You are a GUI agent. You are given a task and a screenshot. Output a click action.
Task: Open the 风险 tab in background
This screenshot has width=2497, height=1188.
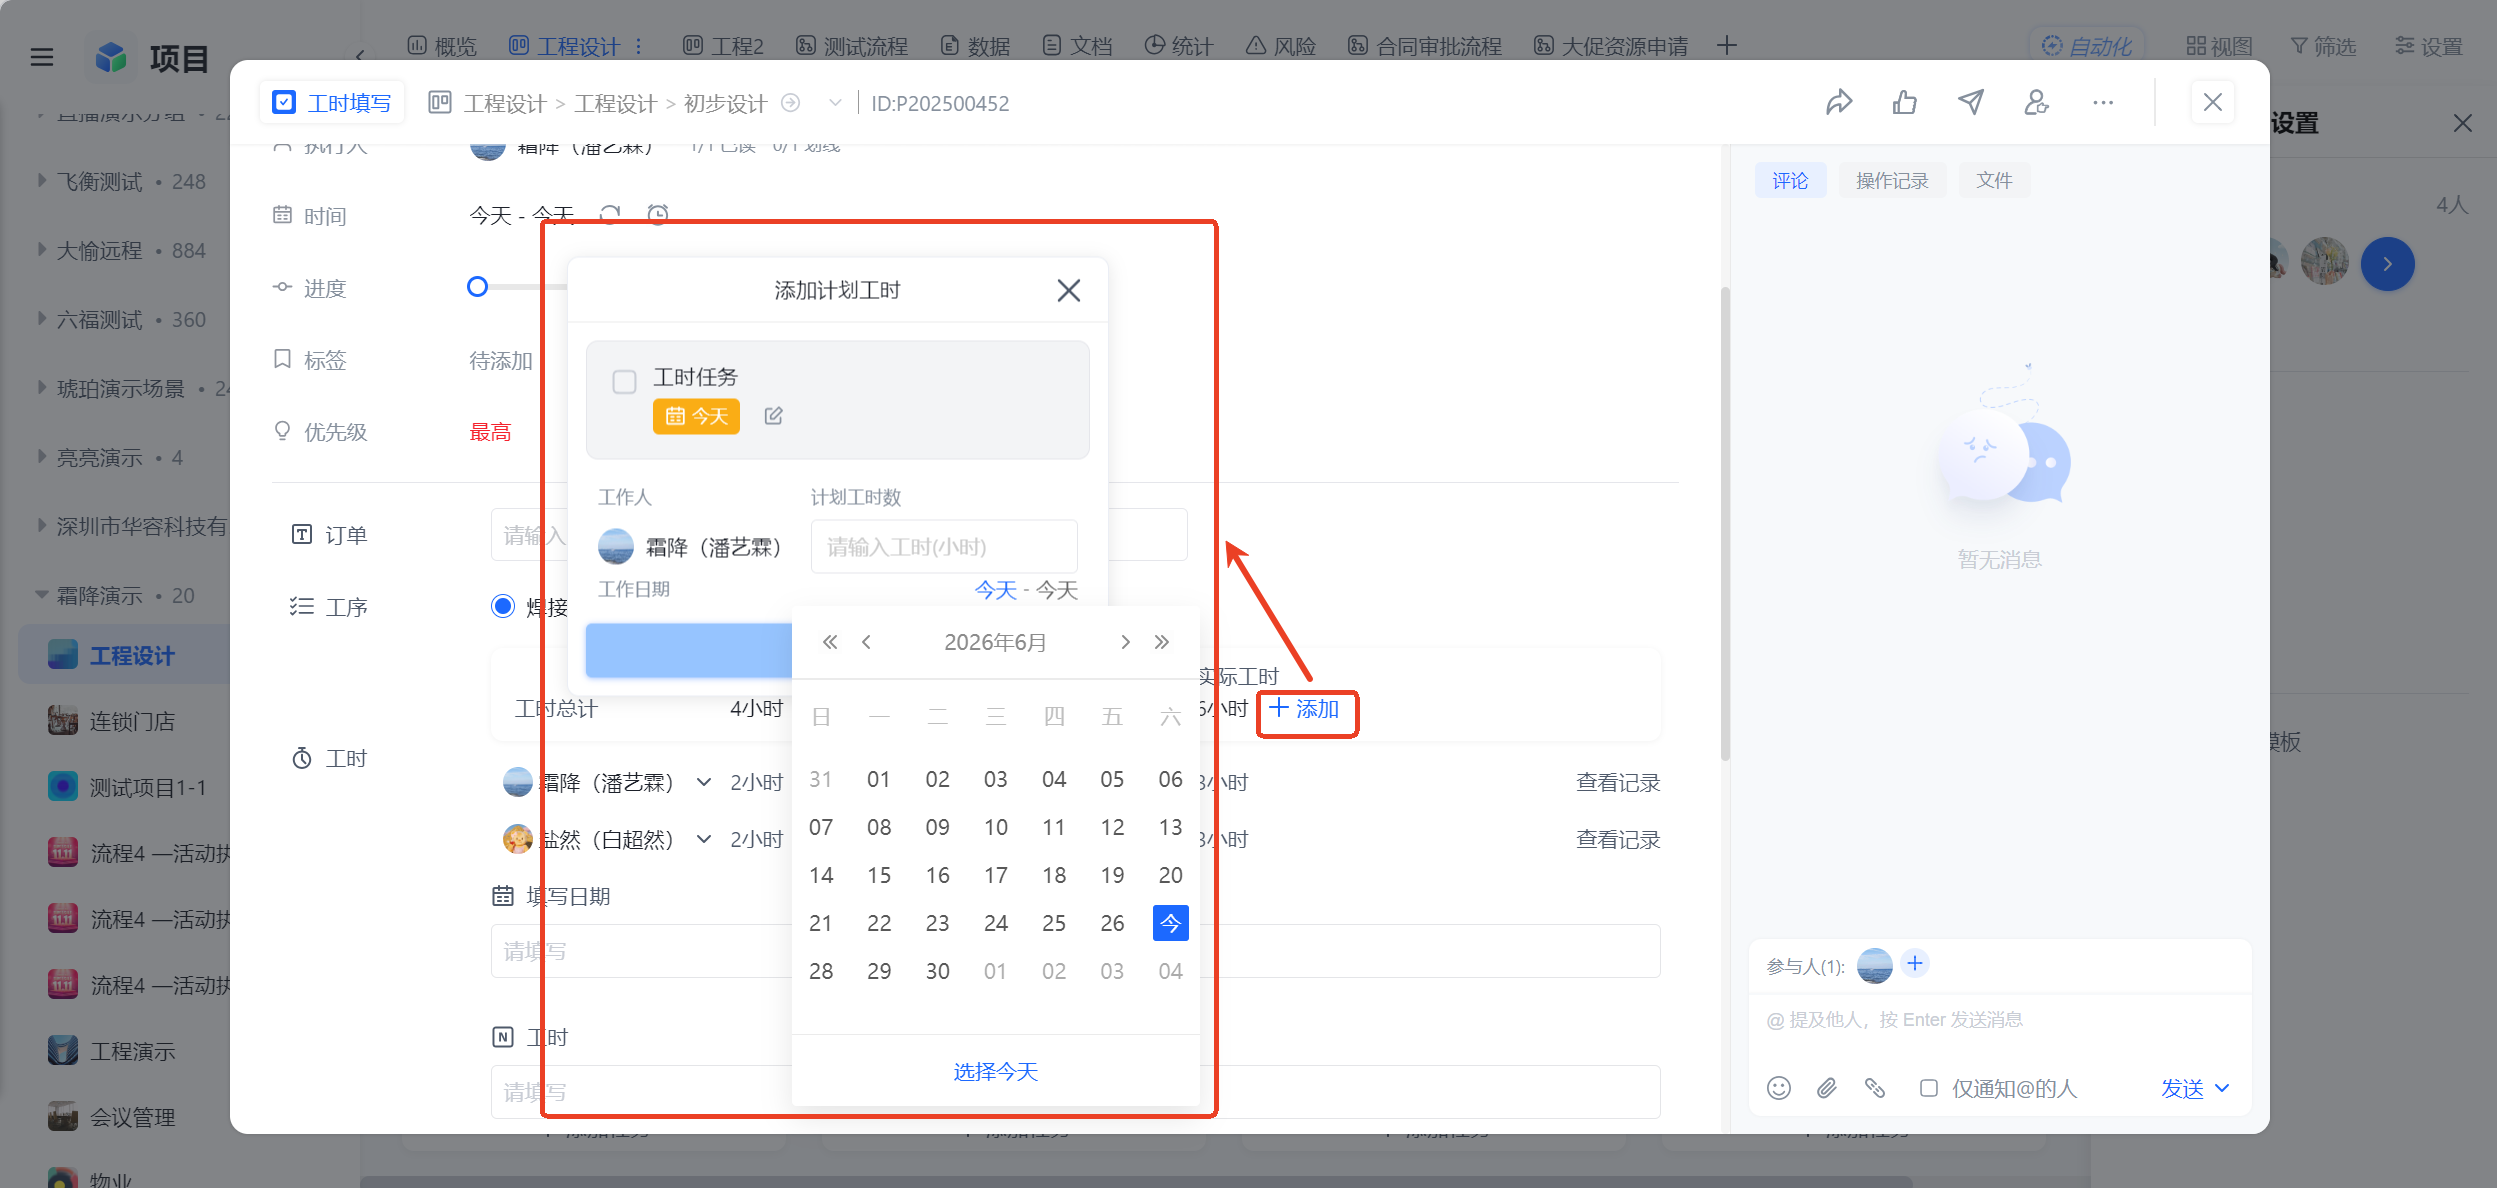click(x=1281, y=46)
